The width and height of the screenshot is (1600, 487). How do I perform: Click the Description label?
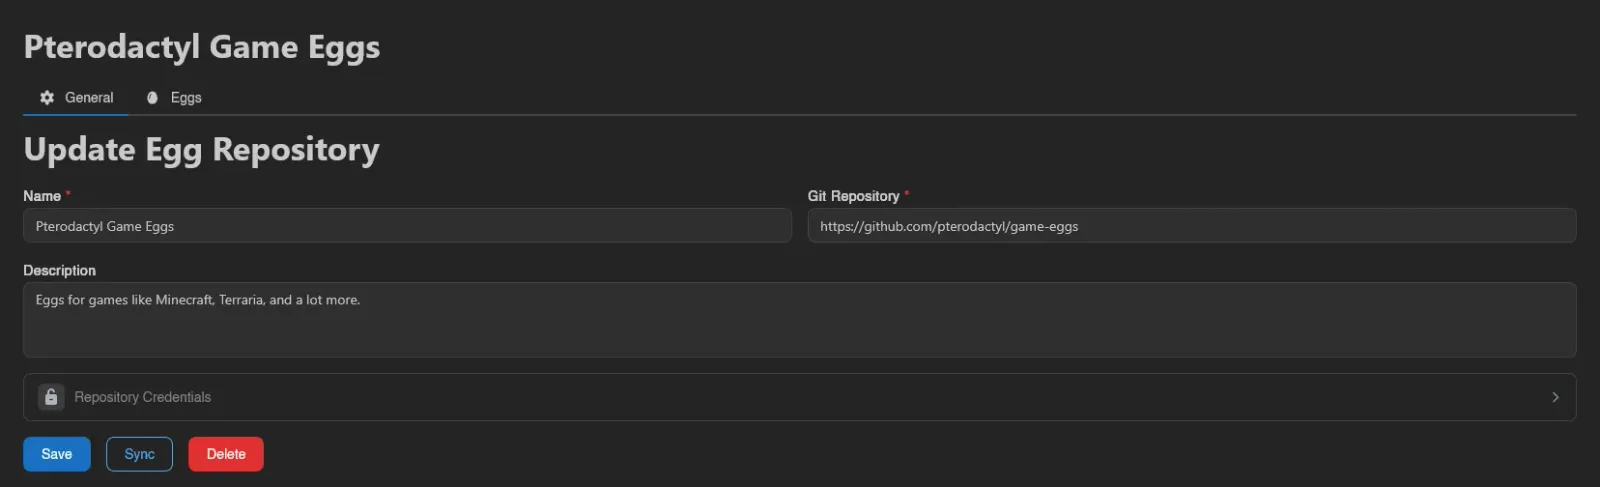coord(60,271)
